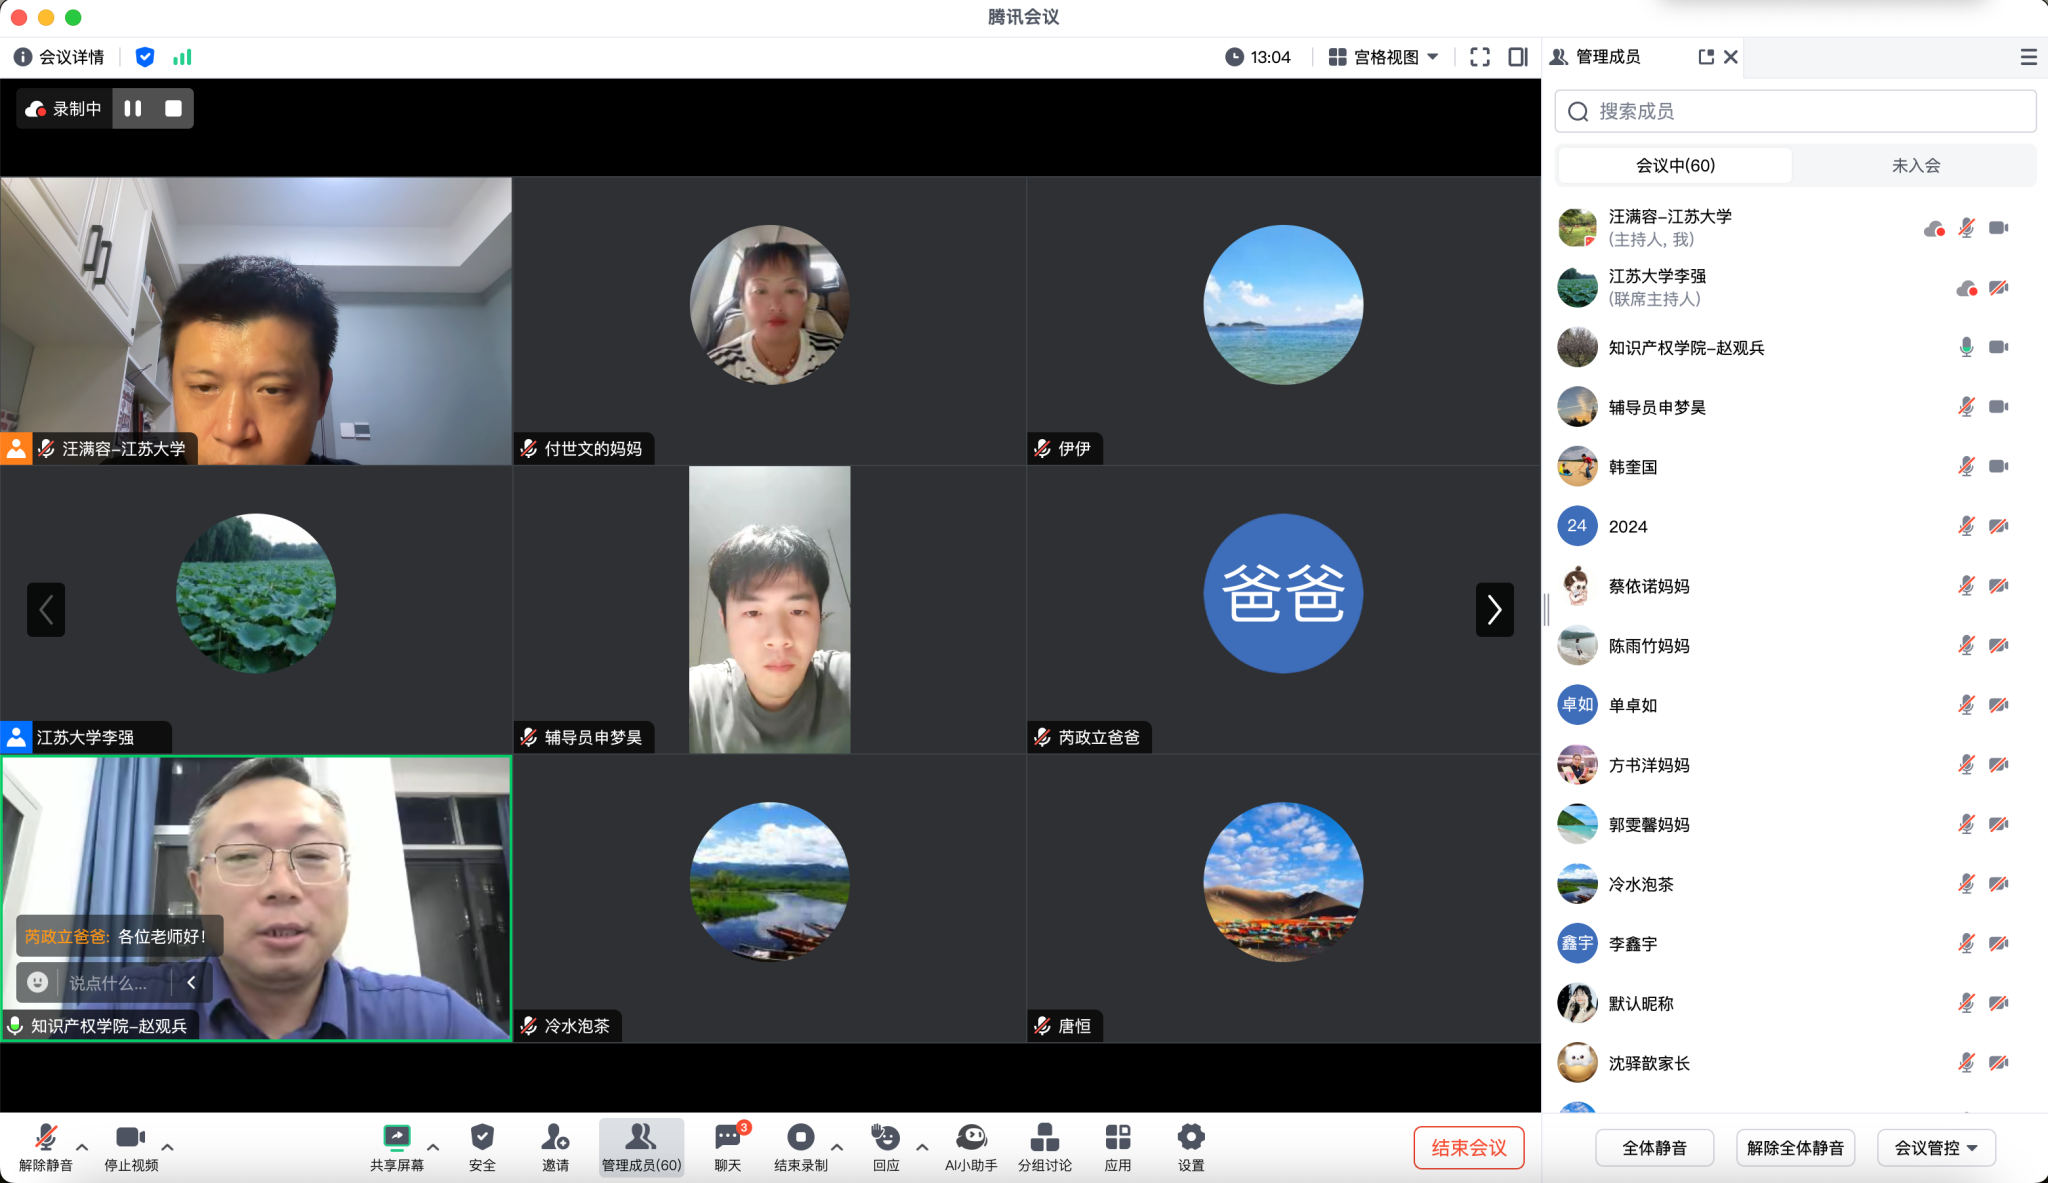Image resolution: width=2048 pixels, height=1183 pixels.
Task: Select the 会议中(60) tab
Action: pos(1675,165)
